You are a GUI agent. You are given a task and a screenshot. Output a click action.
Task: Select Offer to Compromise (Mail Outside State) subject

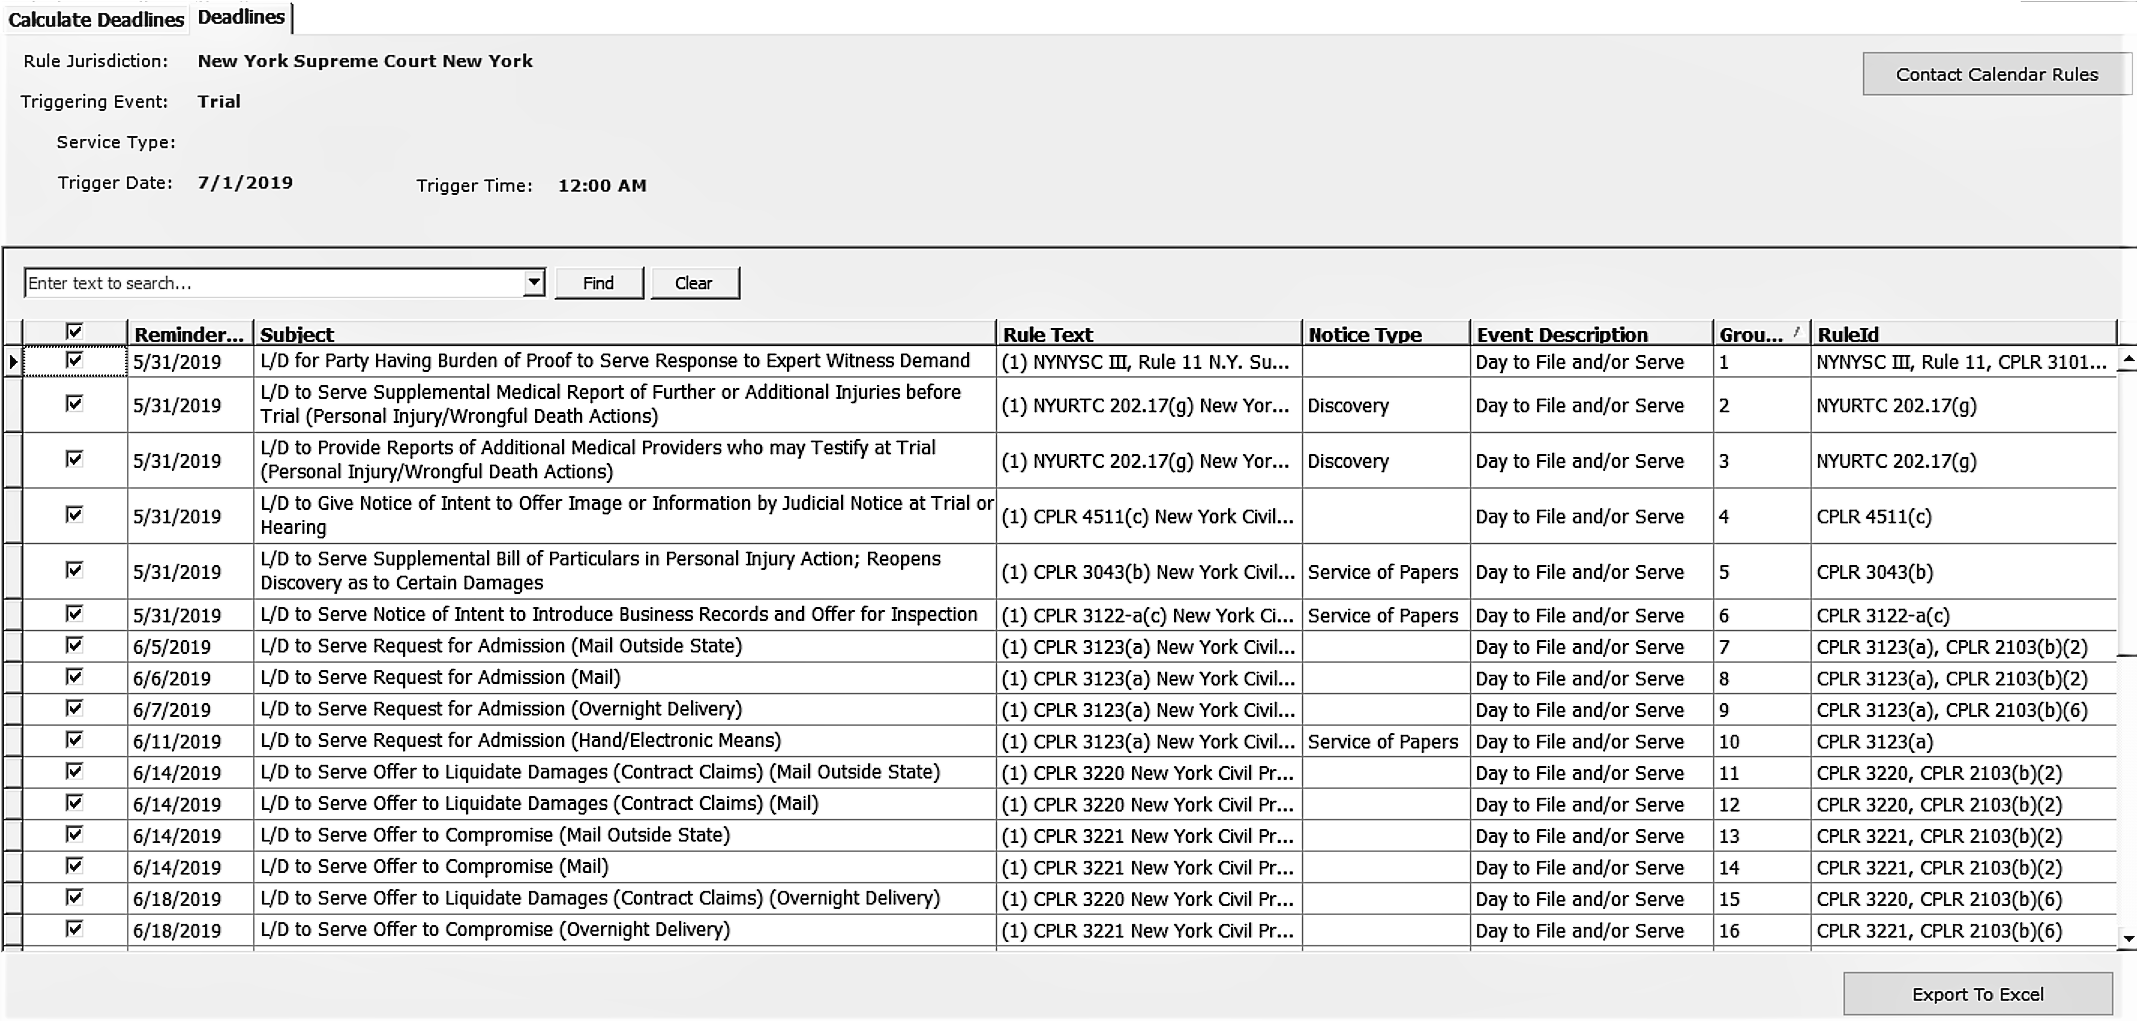pyautogui.click(x=495, y=835)
